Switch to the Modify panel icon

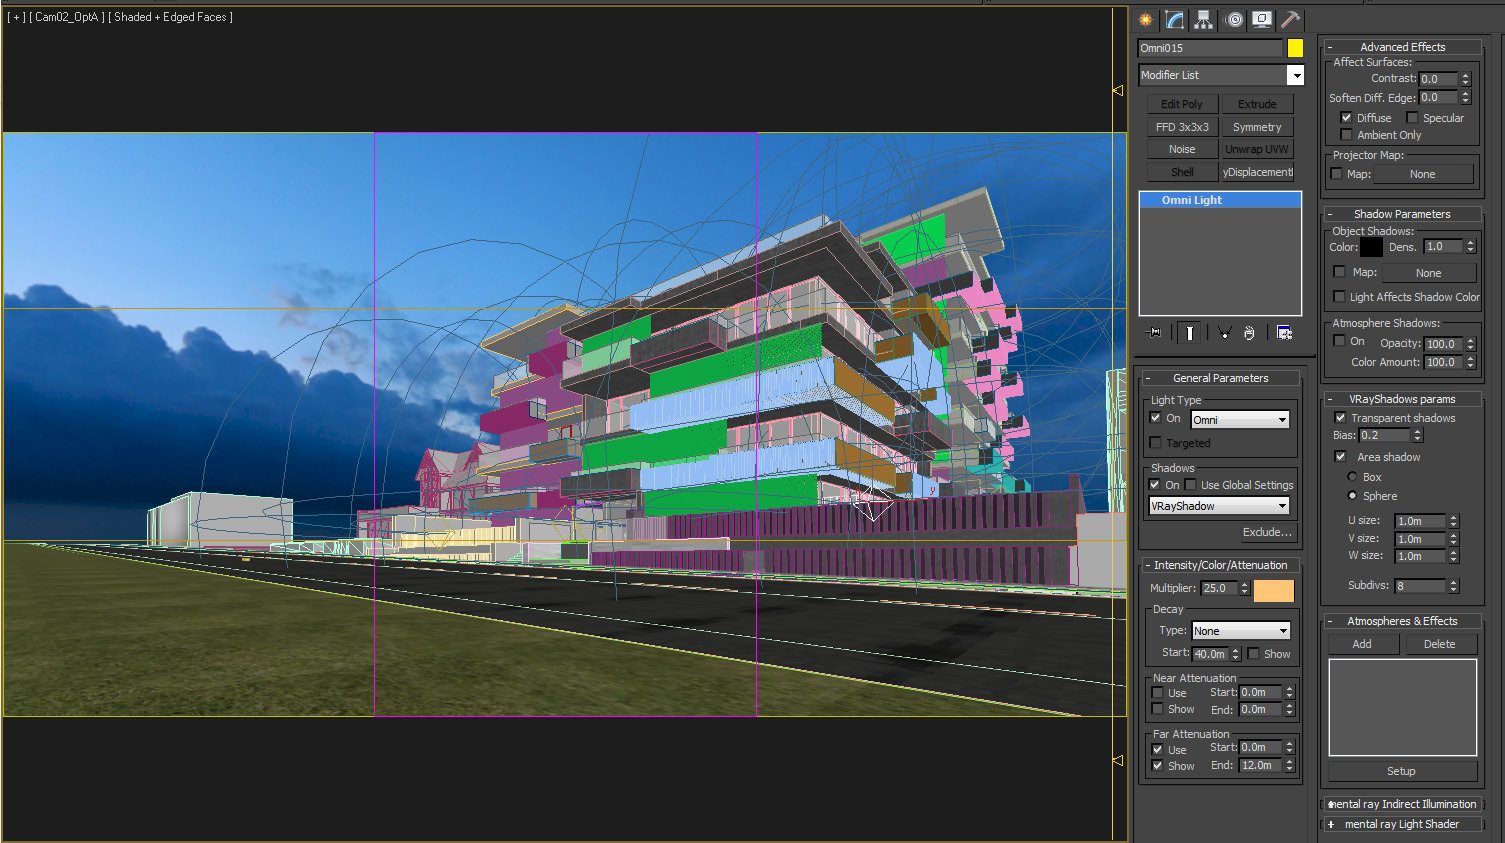(1174, 19)
